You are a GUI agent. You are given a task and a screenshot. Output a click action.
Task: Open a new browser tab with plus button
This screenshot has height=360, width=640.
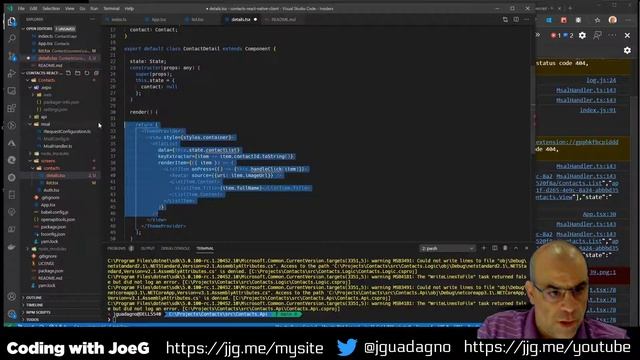click(570, 8)
